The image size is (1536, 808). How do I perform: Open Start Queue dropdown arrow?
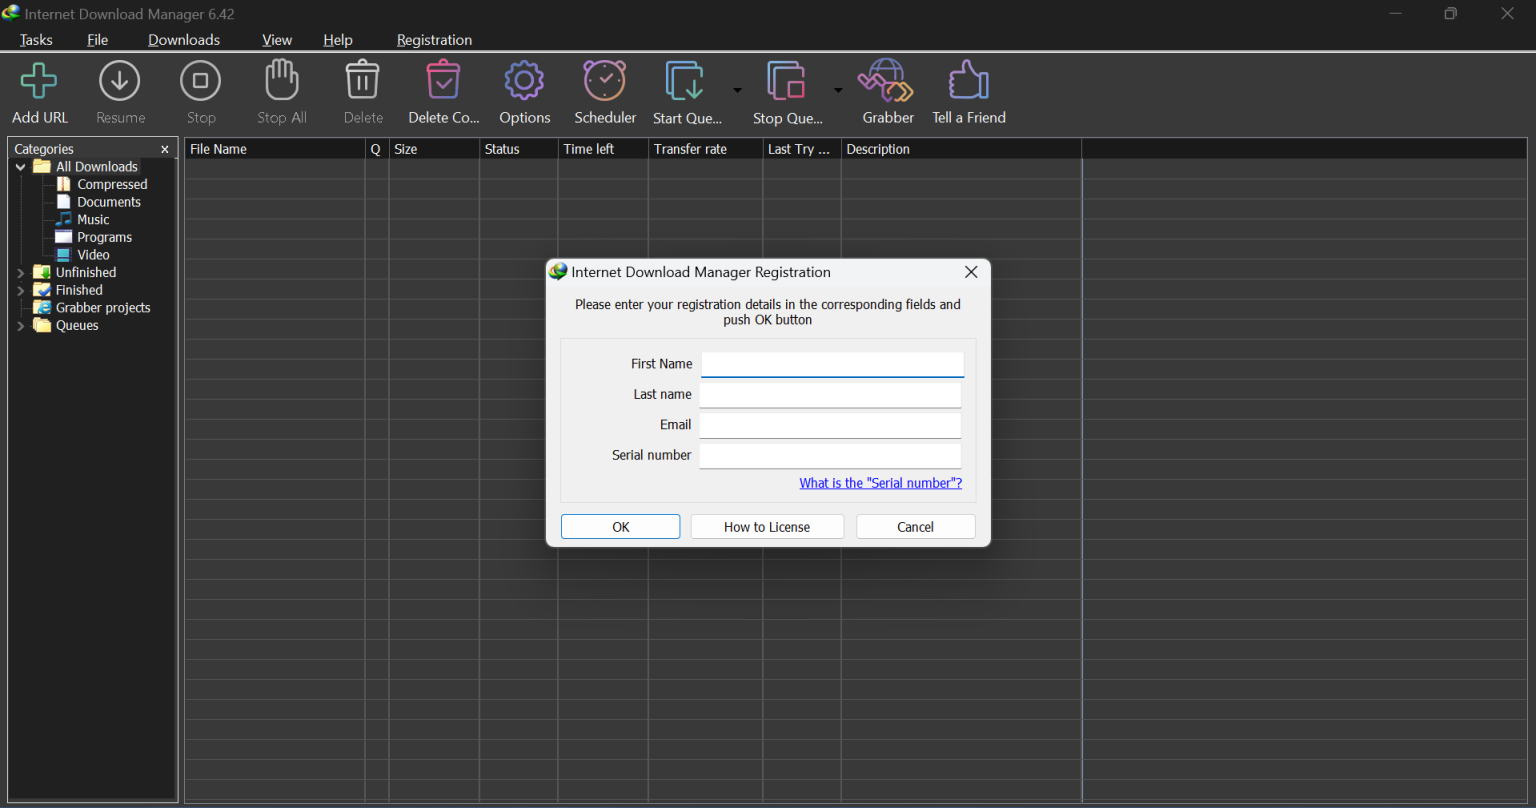coord(738,90)
